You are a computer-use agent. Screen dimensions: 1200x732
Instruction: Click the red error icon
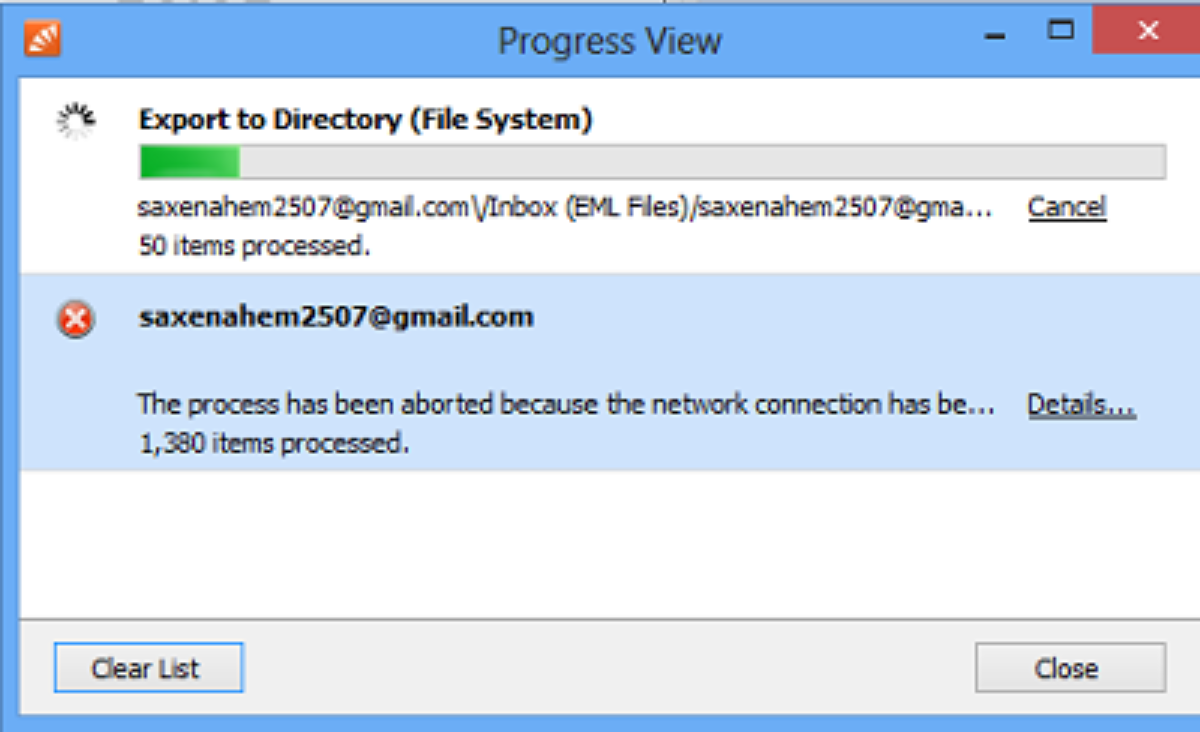76,320
